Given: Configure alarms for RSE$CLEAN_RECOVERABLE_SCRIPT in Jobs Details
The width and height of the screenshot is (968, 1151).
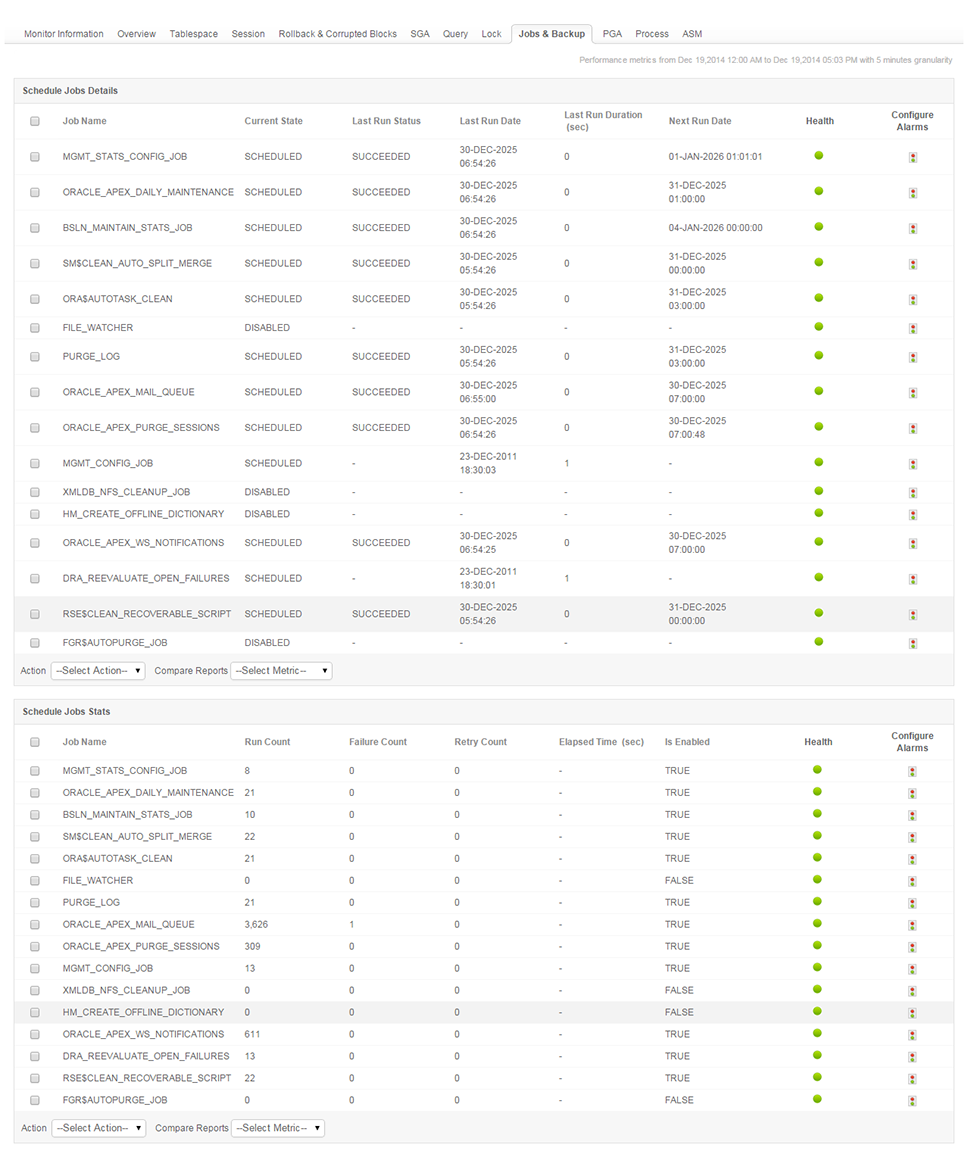Looking at the screenshot, I should pos(913,615).
